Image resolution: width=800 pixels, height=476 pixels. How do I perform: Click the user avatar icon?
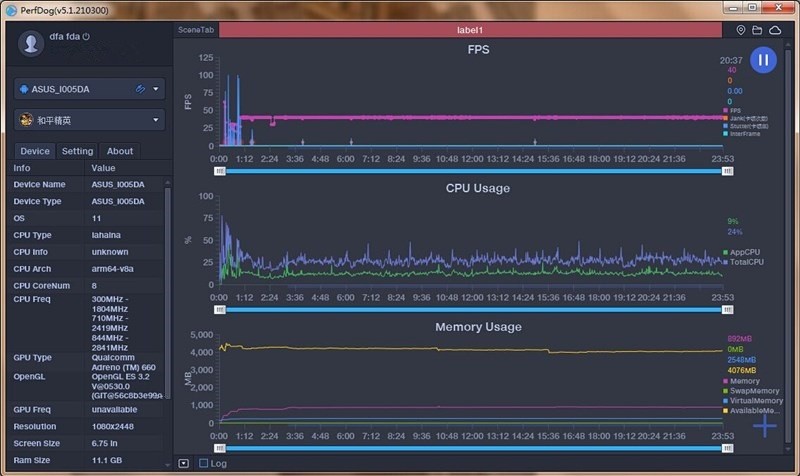coord(31,43)
